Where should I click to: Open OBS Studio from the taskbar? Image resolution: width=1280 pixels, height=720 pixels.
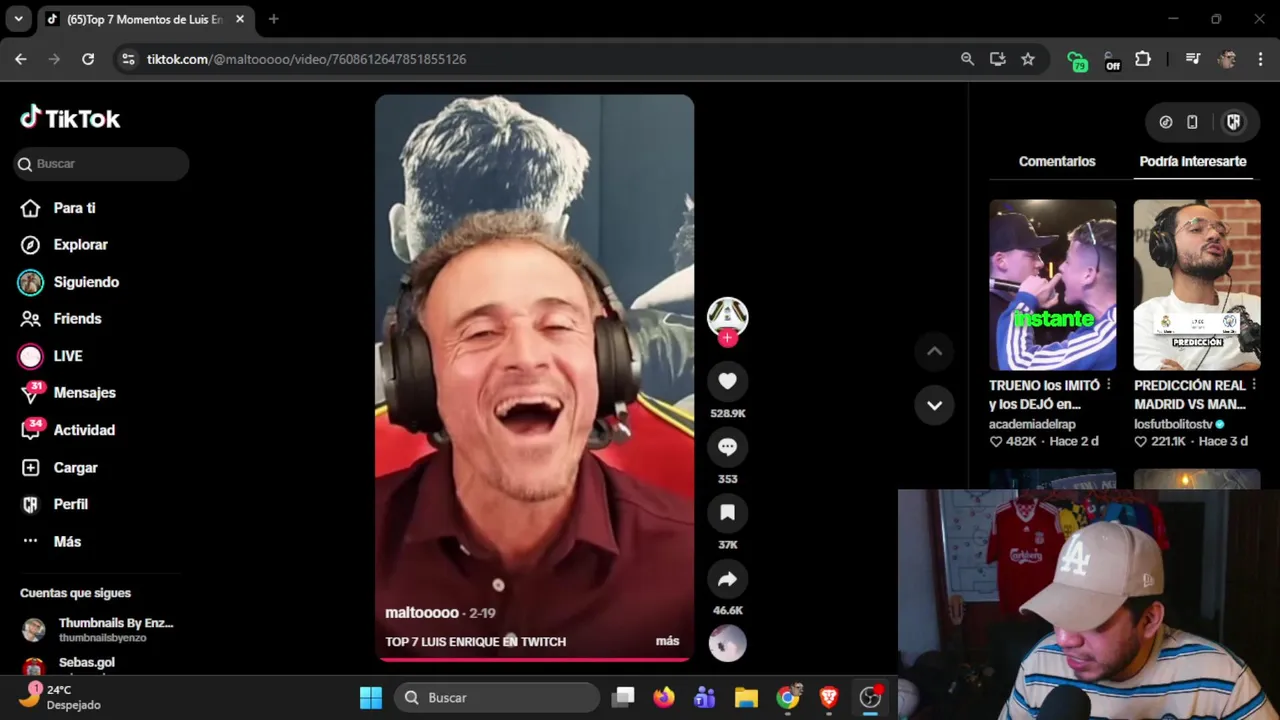click(x=870, y=698)
